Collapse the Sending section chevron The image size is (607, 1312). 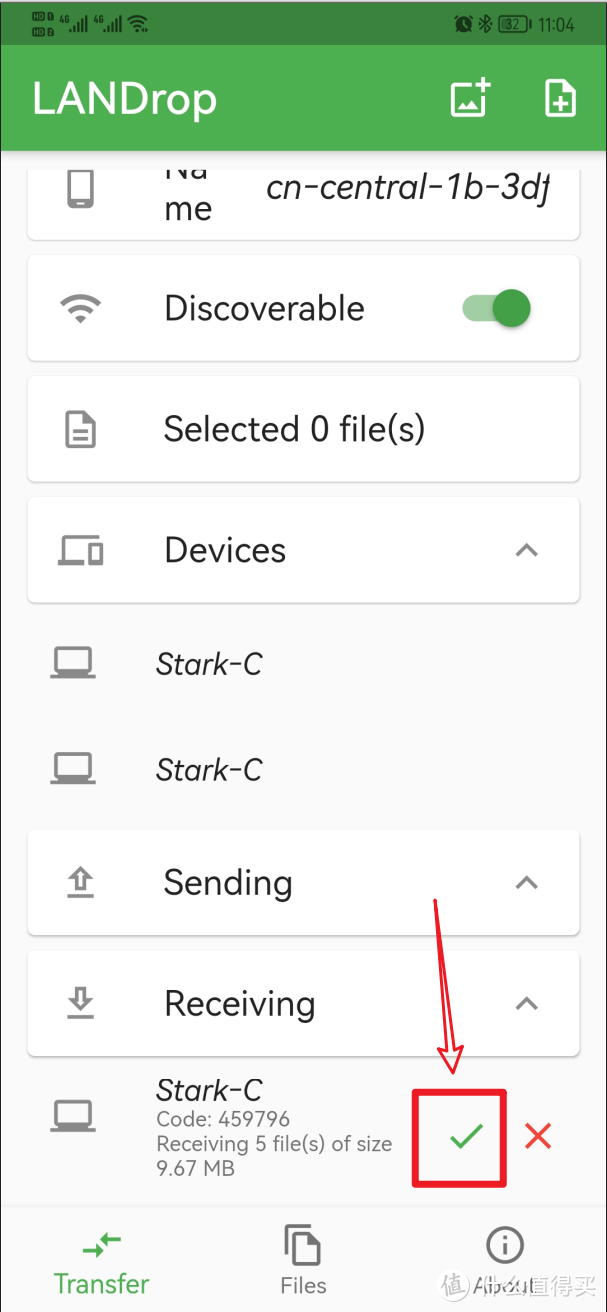(526, 882)
